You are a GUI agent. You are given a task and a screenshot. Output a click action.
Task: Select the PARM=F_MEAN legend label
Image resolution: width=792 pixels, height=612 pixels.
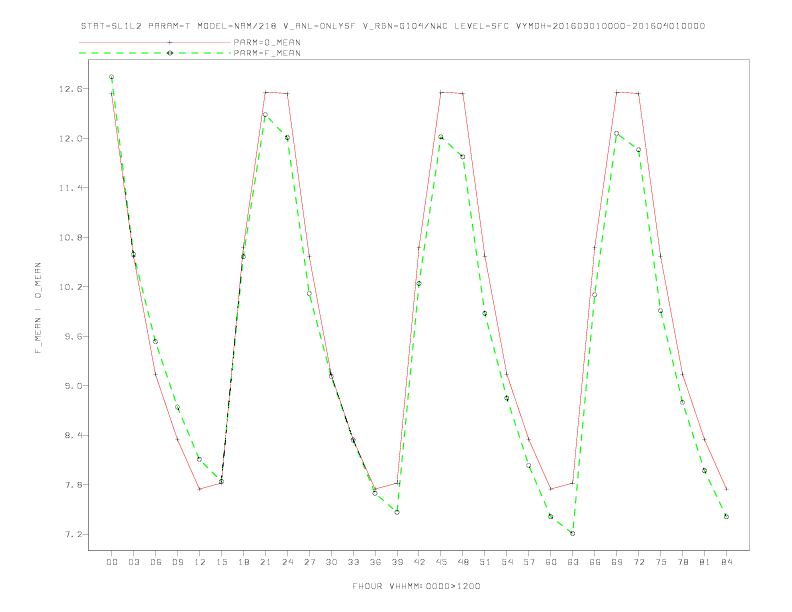(267, 53)
